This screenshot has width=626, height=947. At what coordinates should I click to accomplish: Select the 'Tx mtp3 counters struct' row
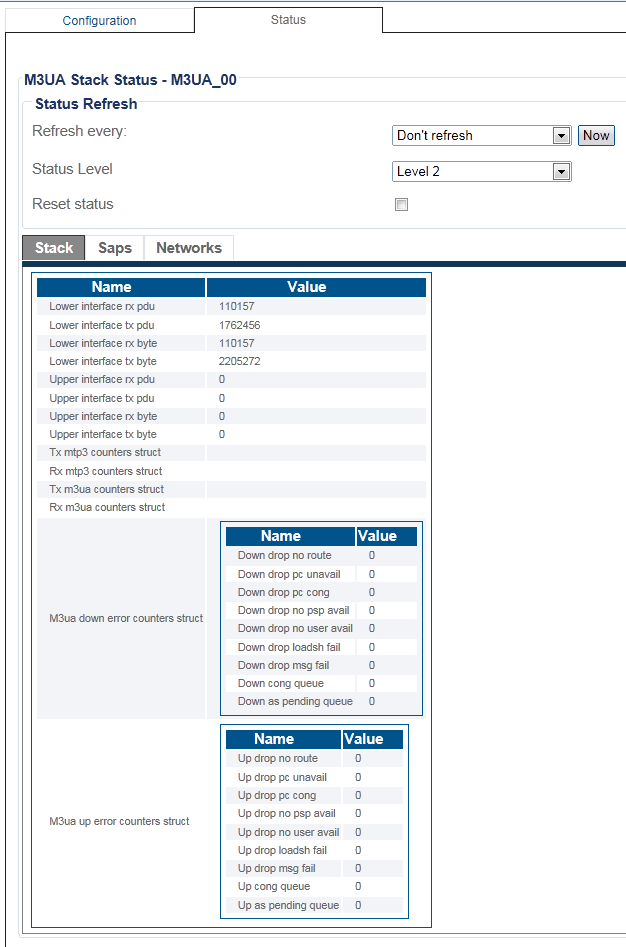[x=106, y=452]
